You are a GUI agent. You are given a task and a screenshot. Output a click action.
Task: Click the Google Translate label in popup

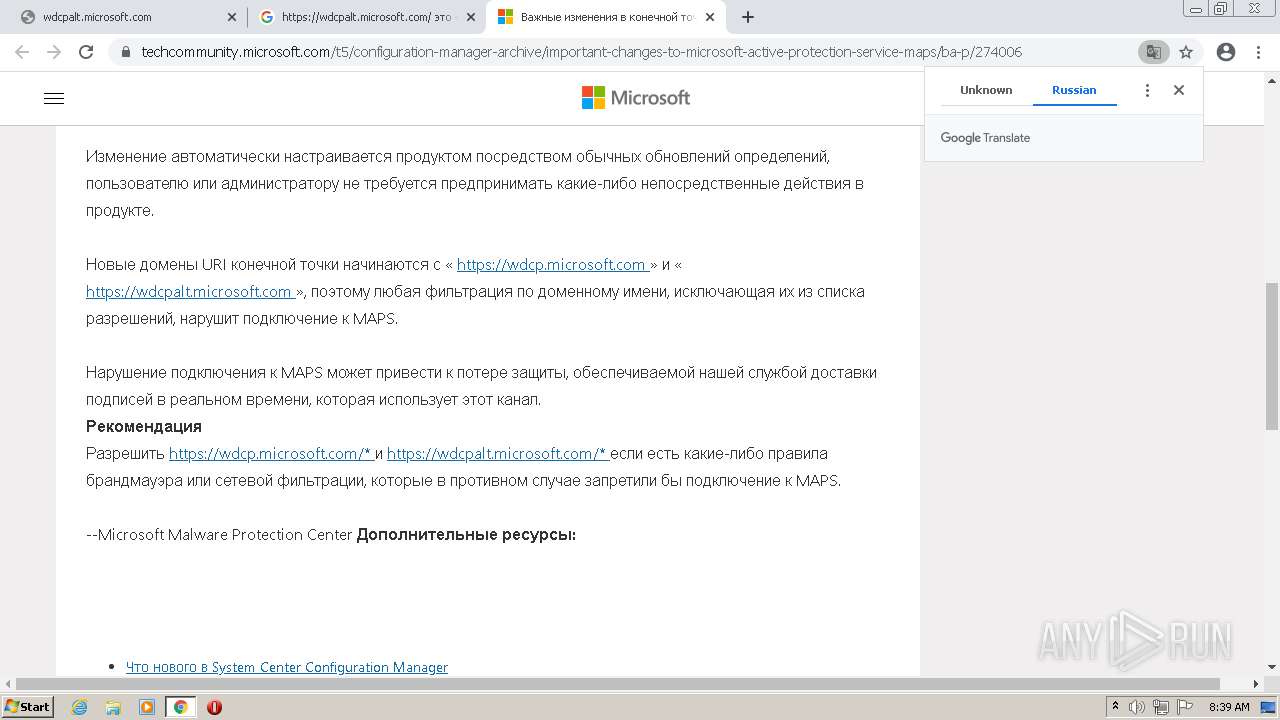pos(985,138)
